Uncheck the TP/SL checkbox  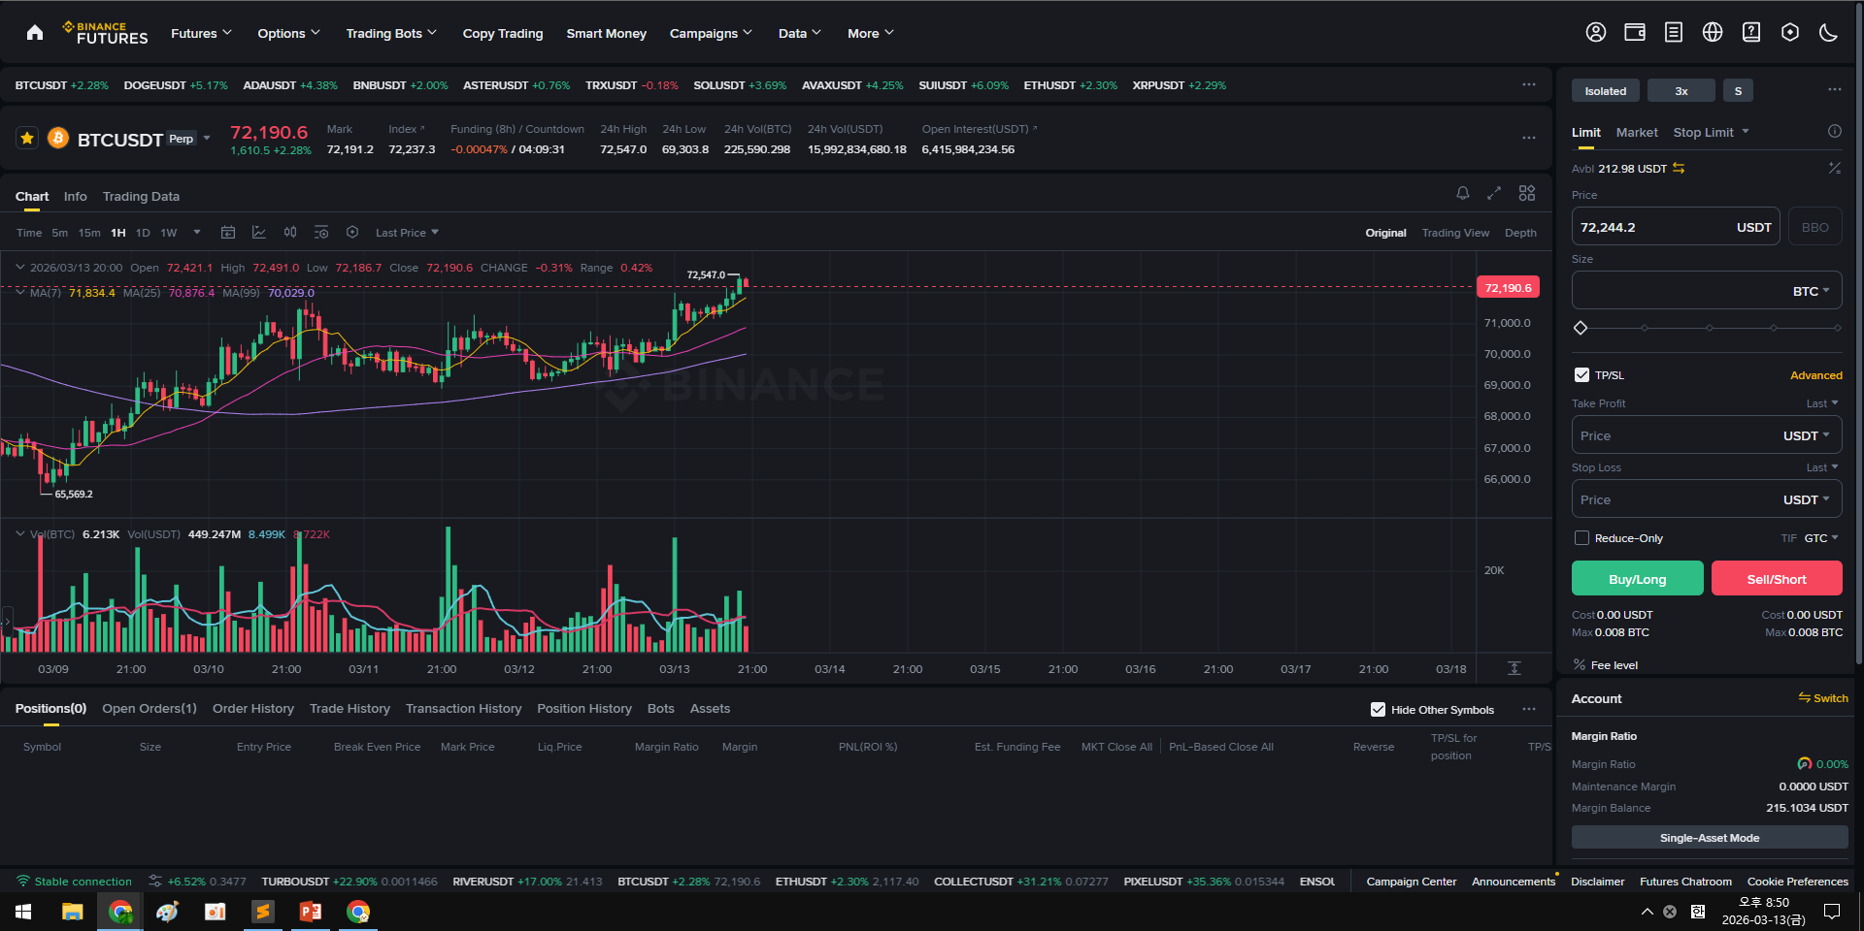[x=1581, y=375]
